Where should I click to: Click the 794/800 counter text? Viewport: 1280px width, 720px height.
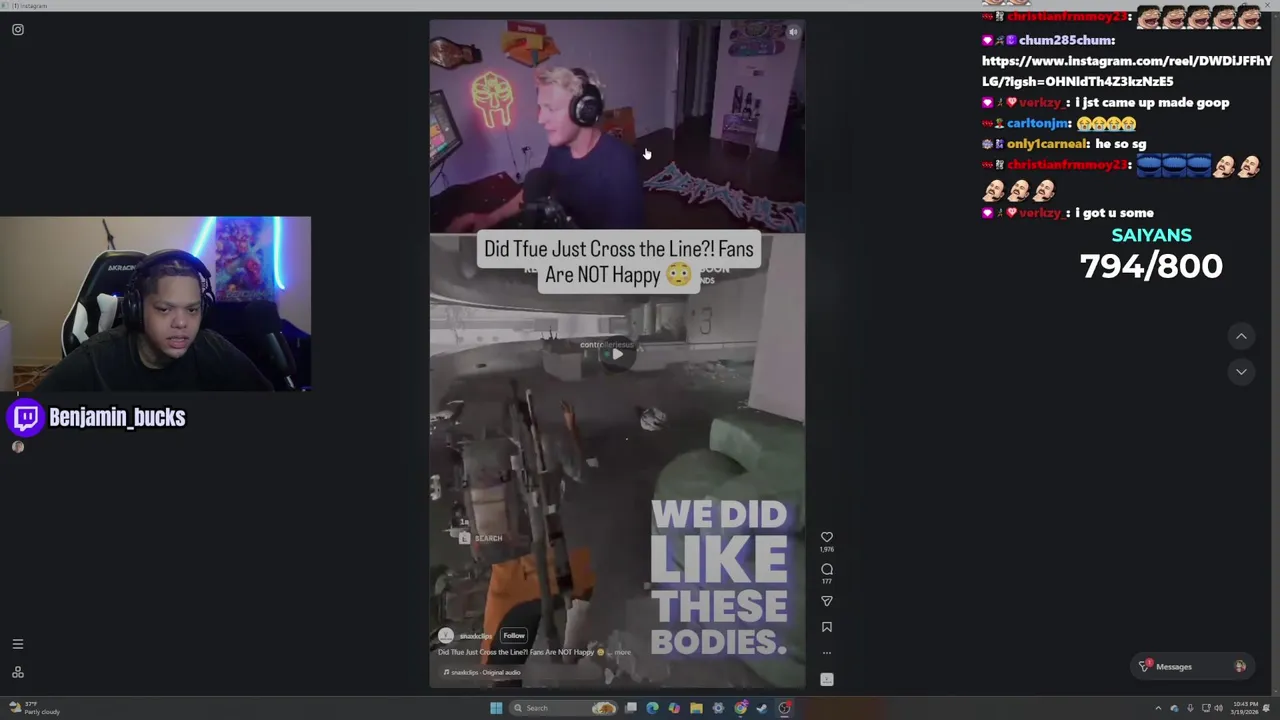1151,266
